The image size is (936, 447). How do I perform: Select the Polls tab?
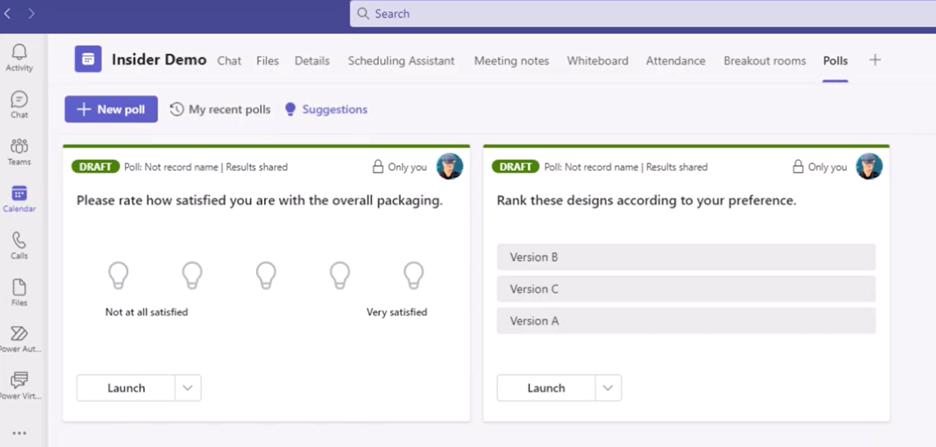coord(835,60)
